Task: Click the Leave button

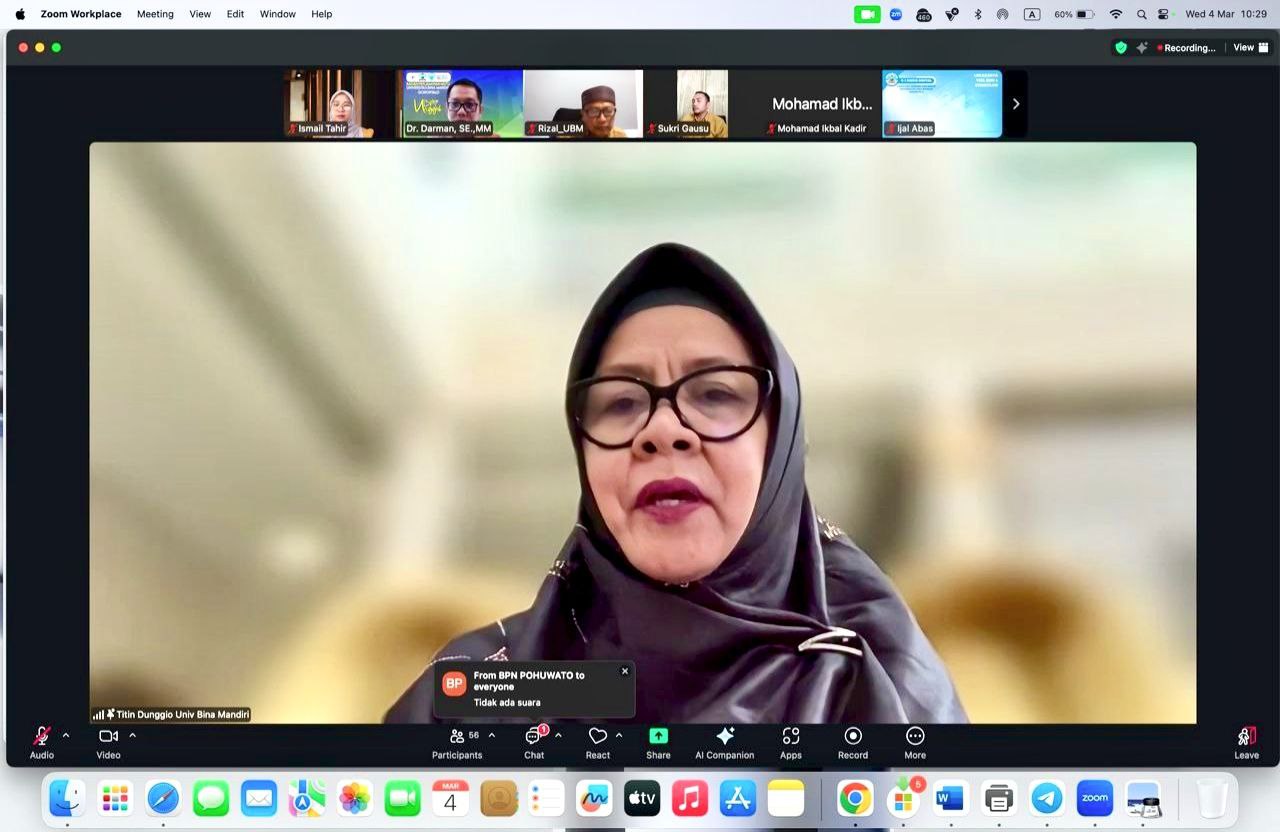Action: [x=1246, y=742]
